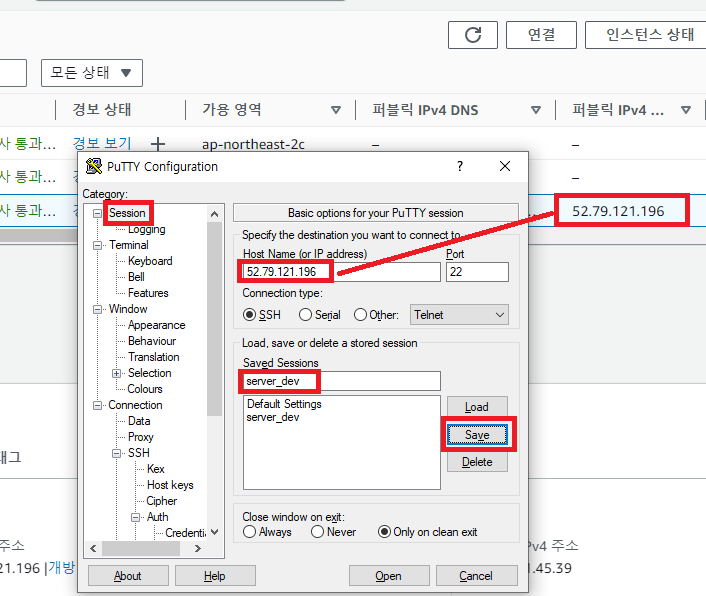Screen dimensions: 706x596
Task: Select Kex category under SSH
Action: coord(156,469)
